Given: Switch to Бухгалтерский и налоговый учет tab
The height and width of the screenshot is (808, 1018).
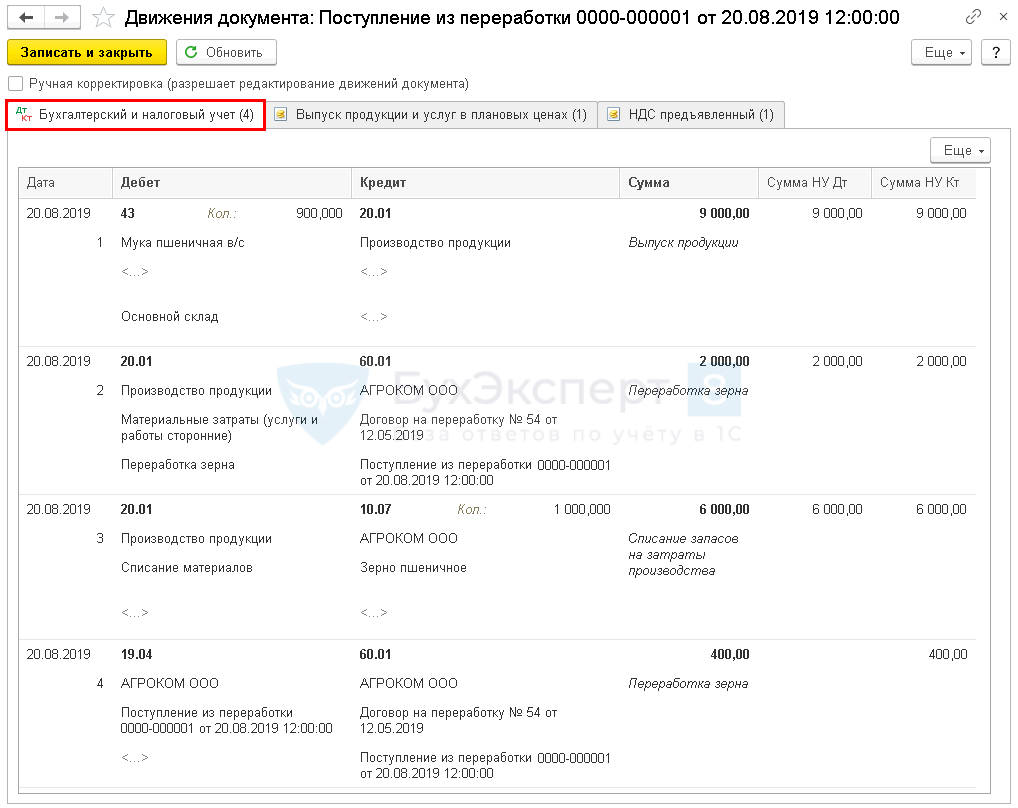Looking at the screenshot, I should pos(135,115).
